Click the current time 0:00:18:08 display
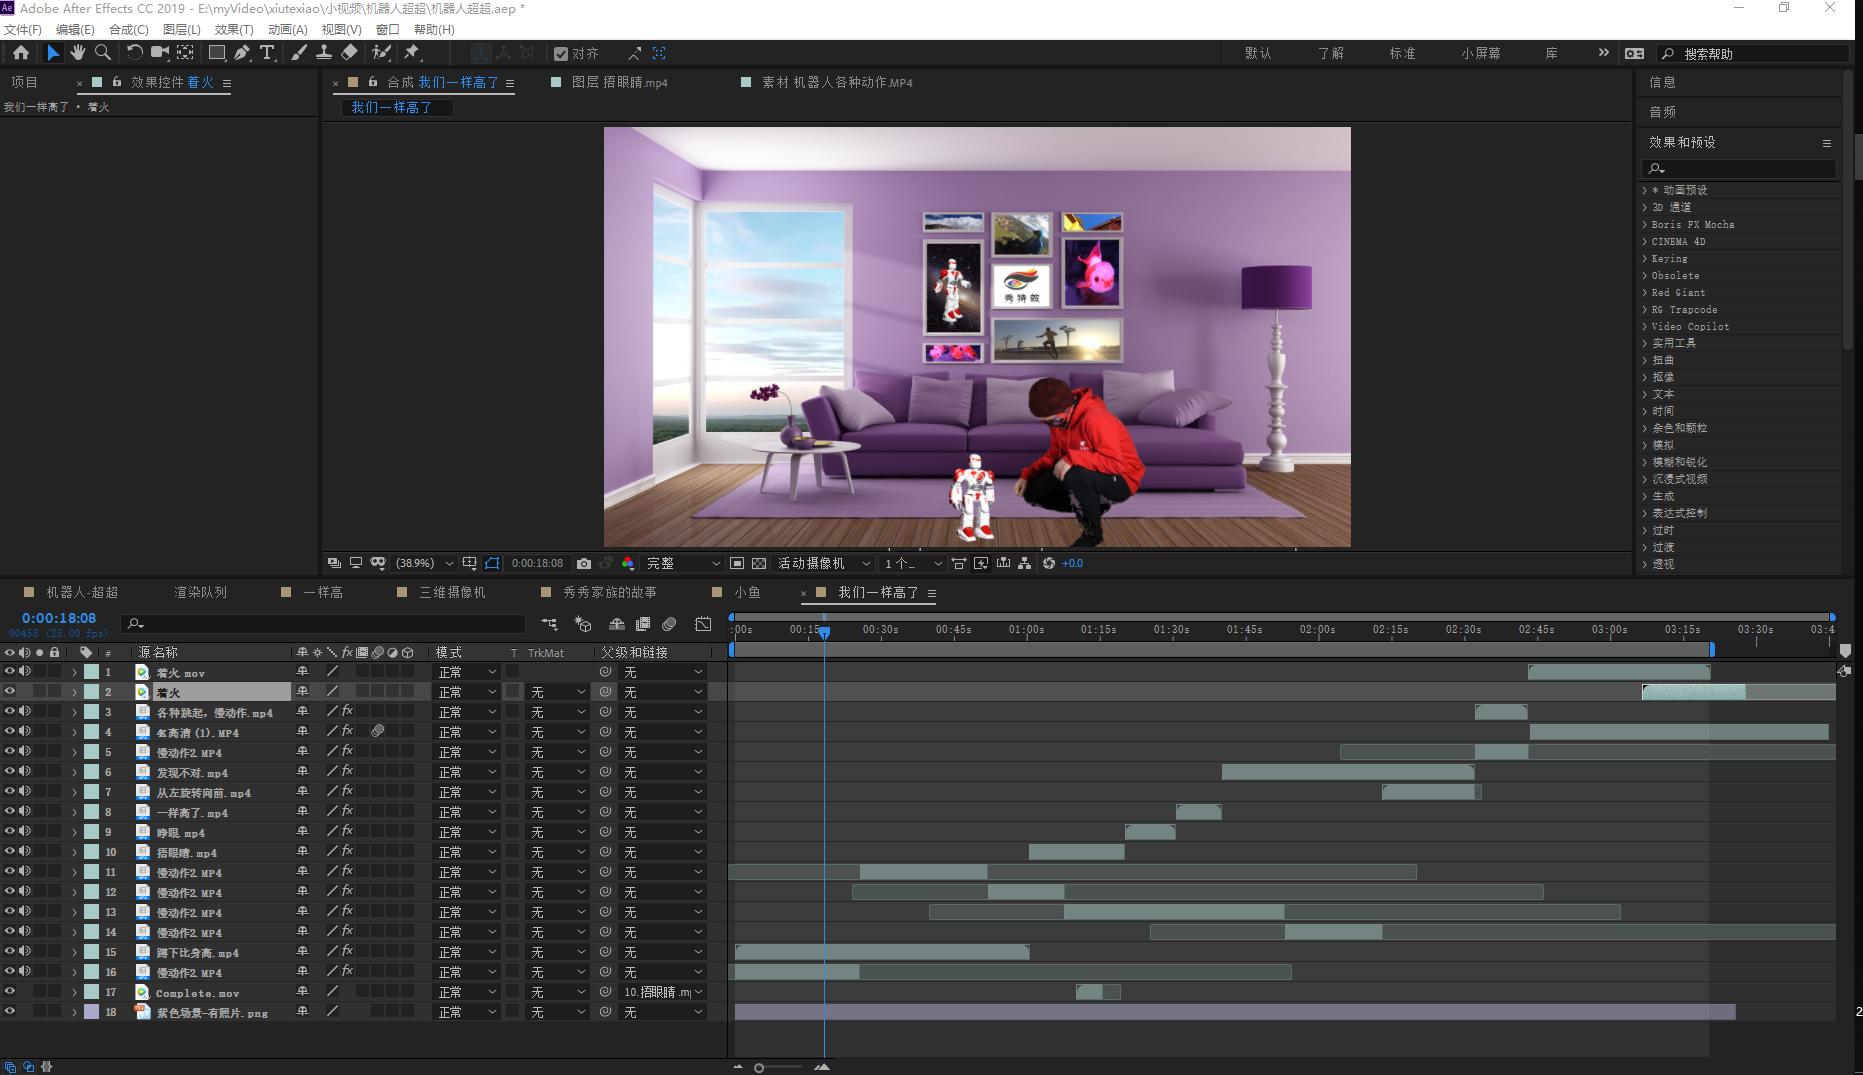1863x1075 pixels. pyautogui.click(x=59, y=618)
